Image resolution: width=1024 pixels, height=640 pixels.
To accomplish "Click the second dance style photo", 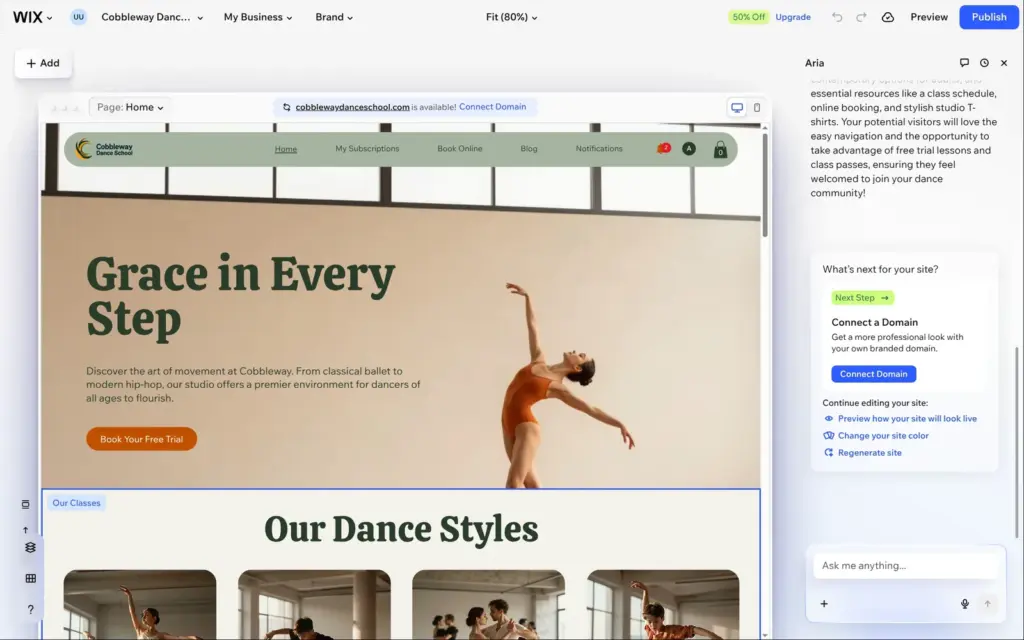I will tap(314, 604).
